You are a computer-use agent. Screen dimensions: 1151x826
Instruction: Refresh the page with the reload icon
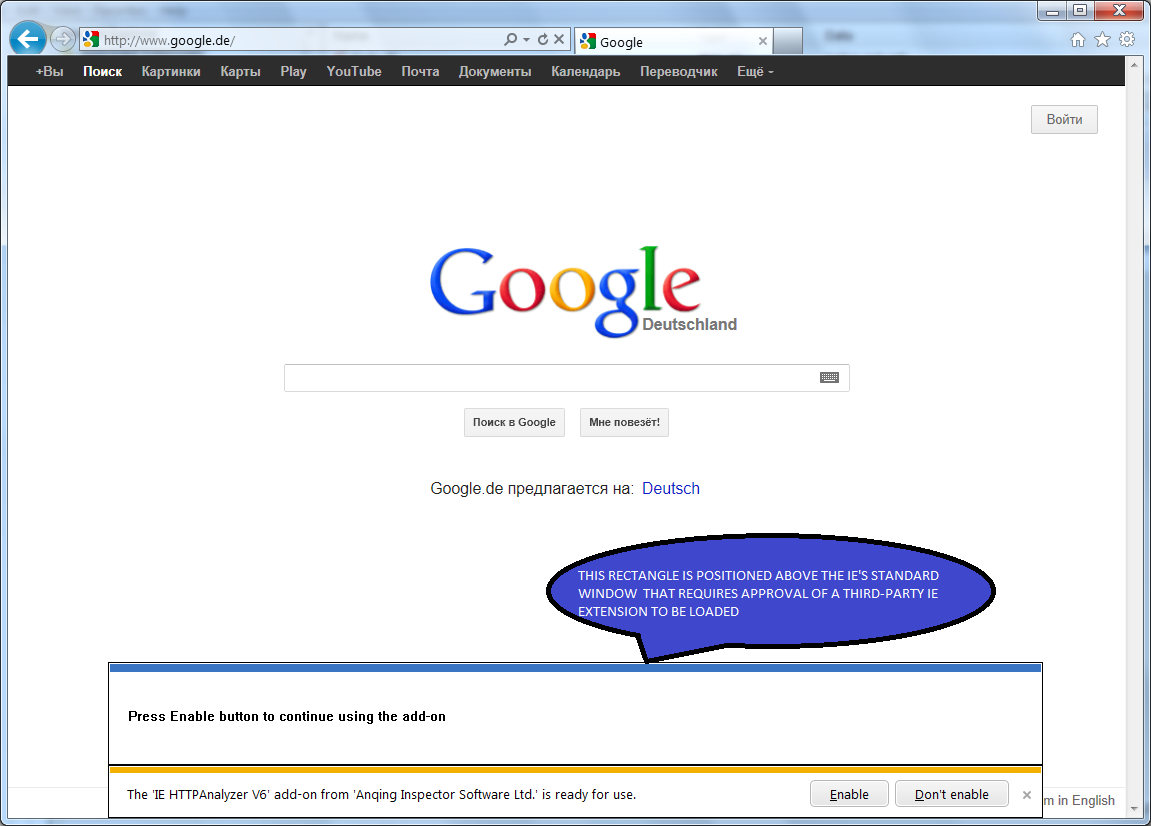pyautogui.click(x=542, y=40)
